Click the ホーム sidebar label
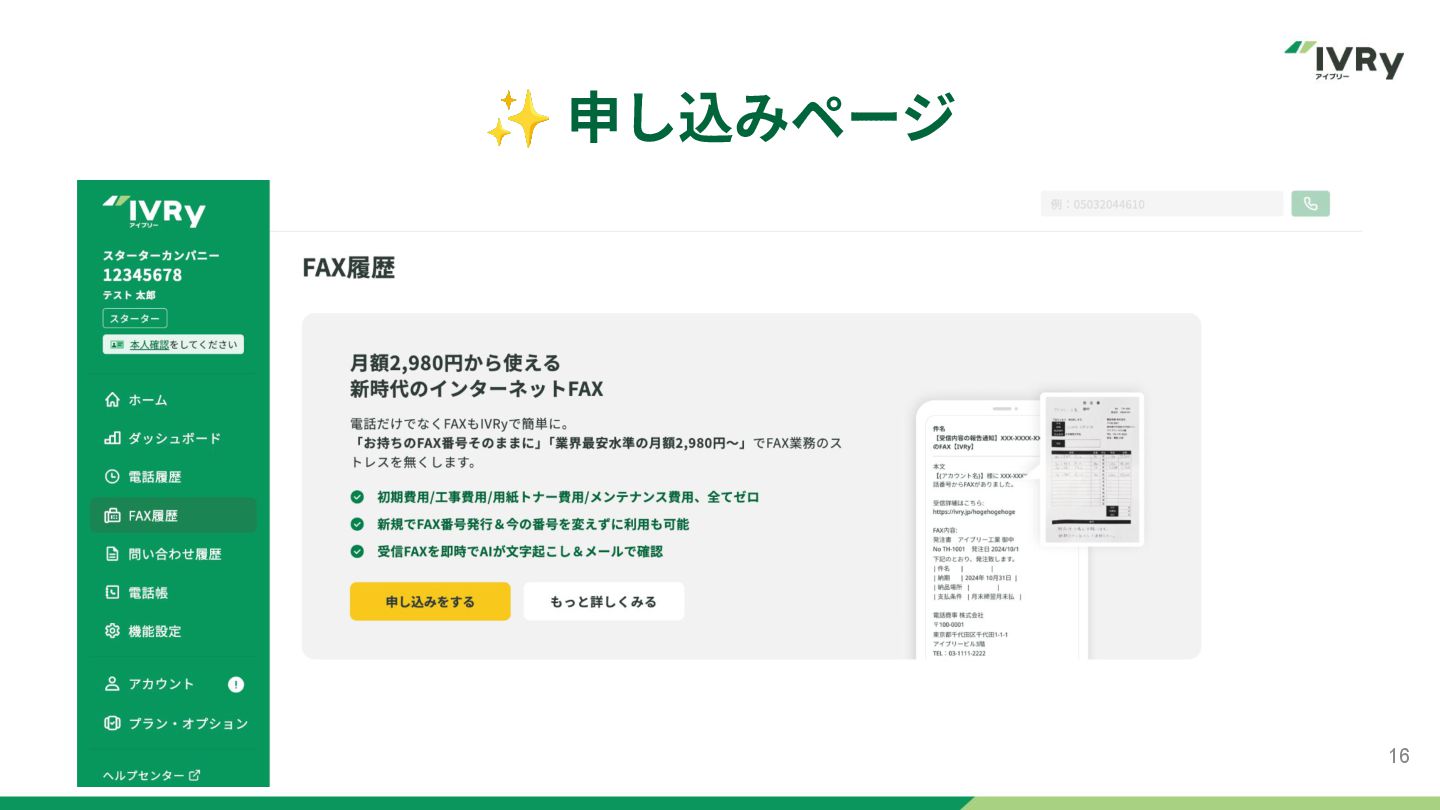The height and width of the screenshot is (810, 1440). [148, 400]
